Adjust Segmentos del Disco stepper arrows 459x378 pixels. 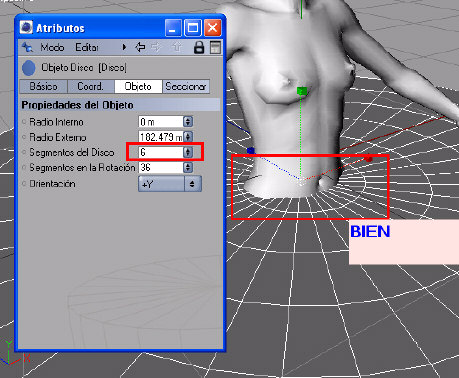point(188,152)
